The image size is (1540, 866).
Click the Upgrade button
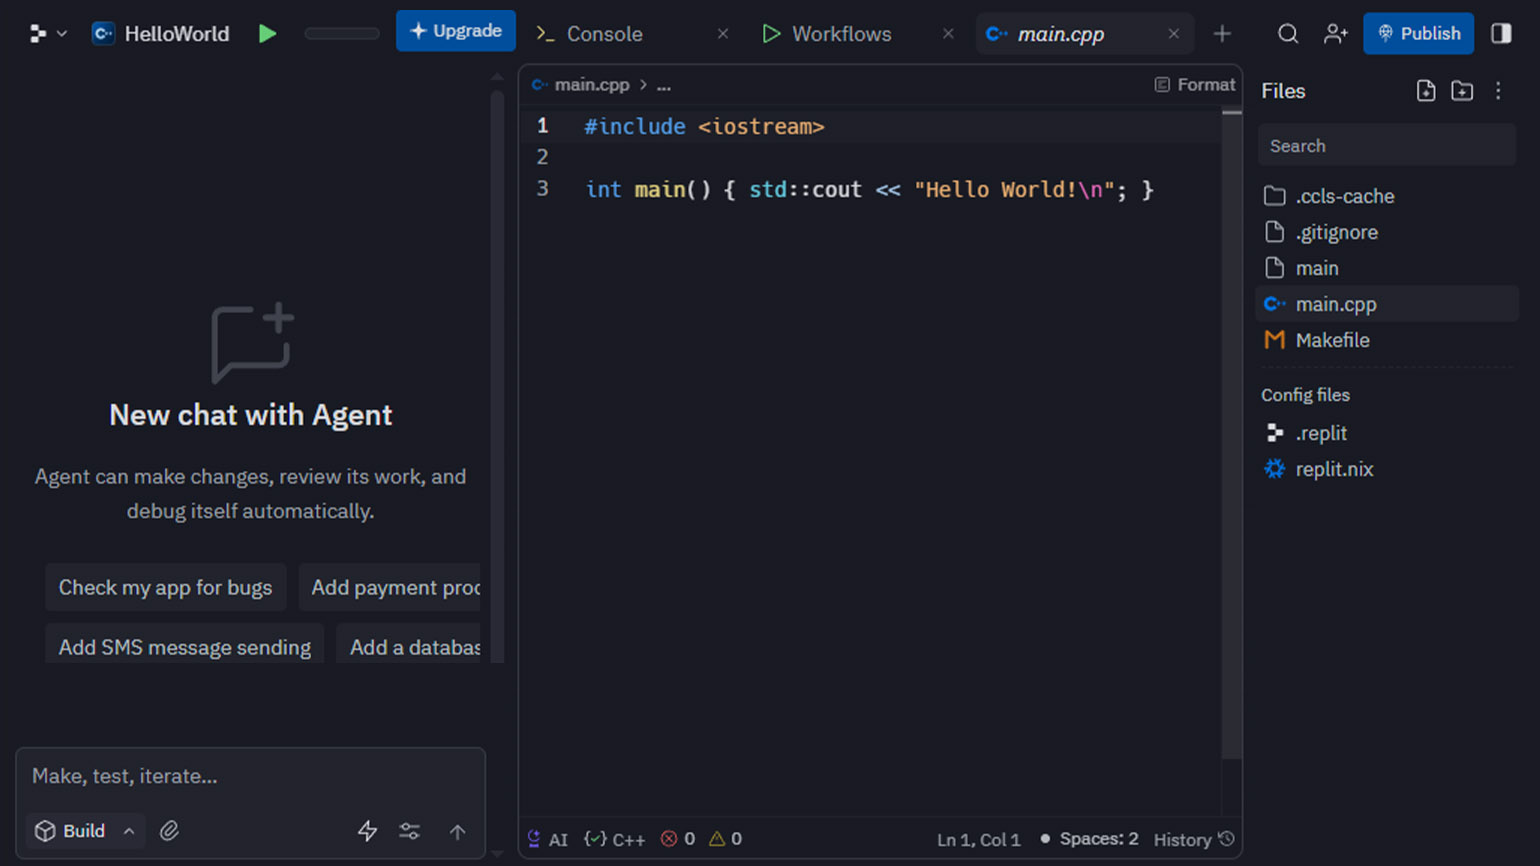coord(456,31)
